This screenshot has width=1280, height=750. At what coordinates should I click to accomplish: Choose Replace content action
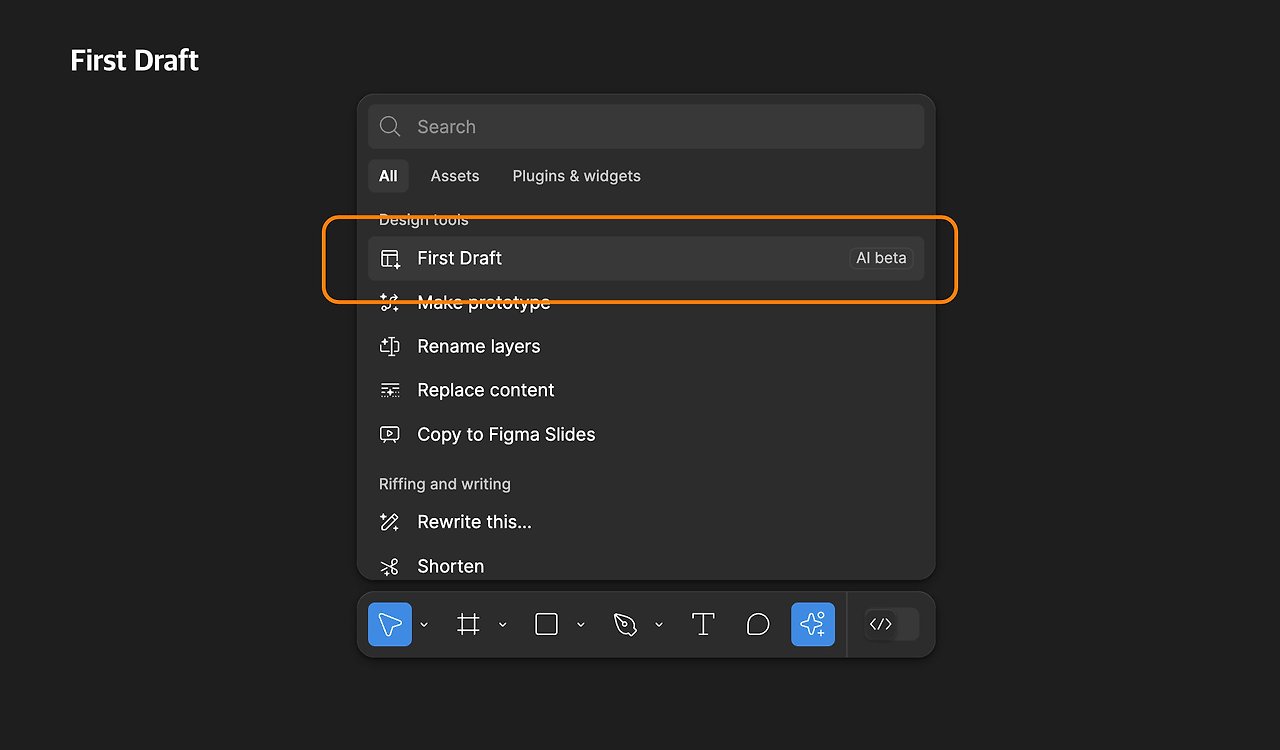click(646, 390)
